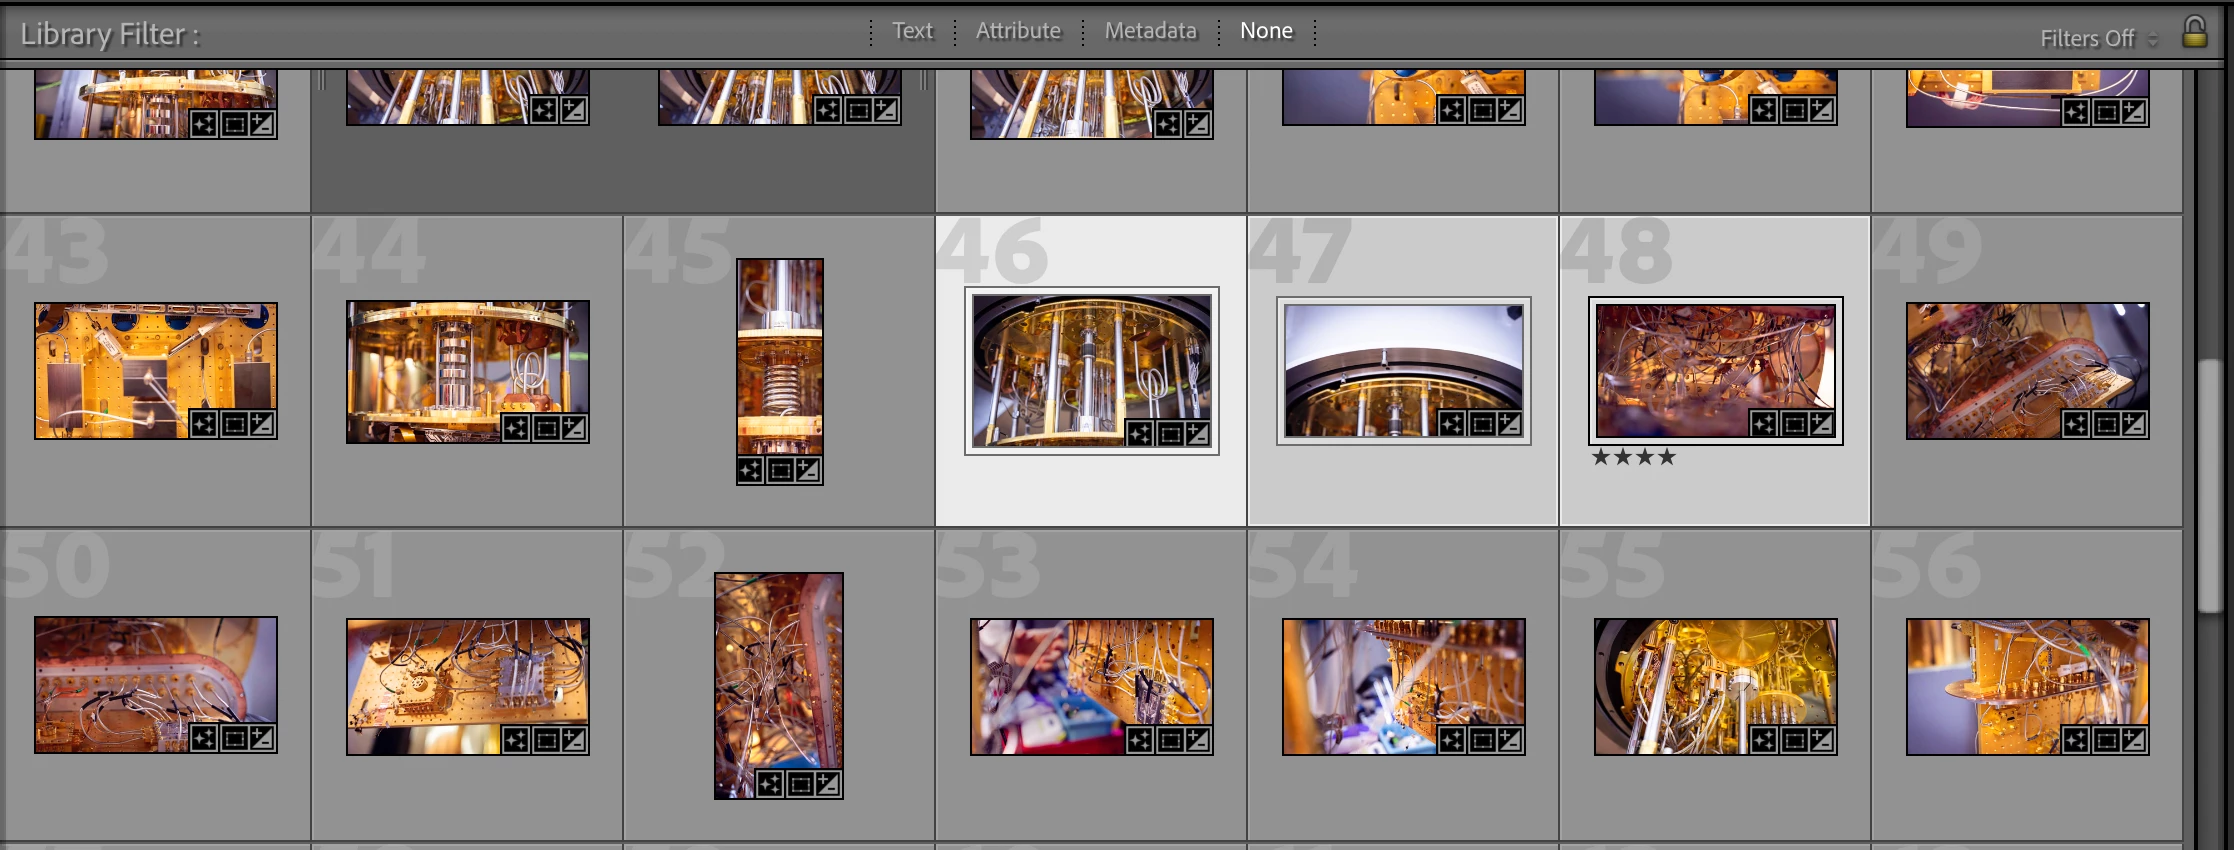Select photo 50 thumbnail

pos(156,685)
